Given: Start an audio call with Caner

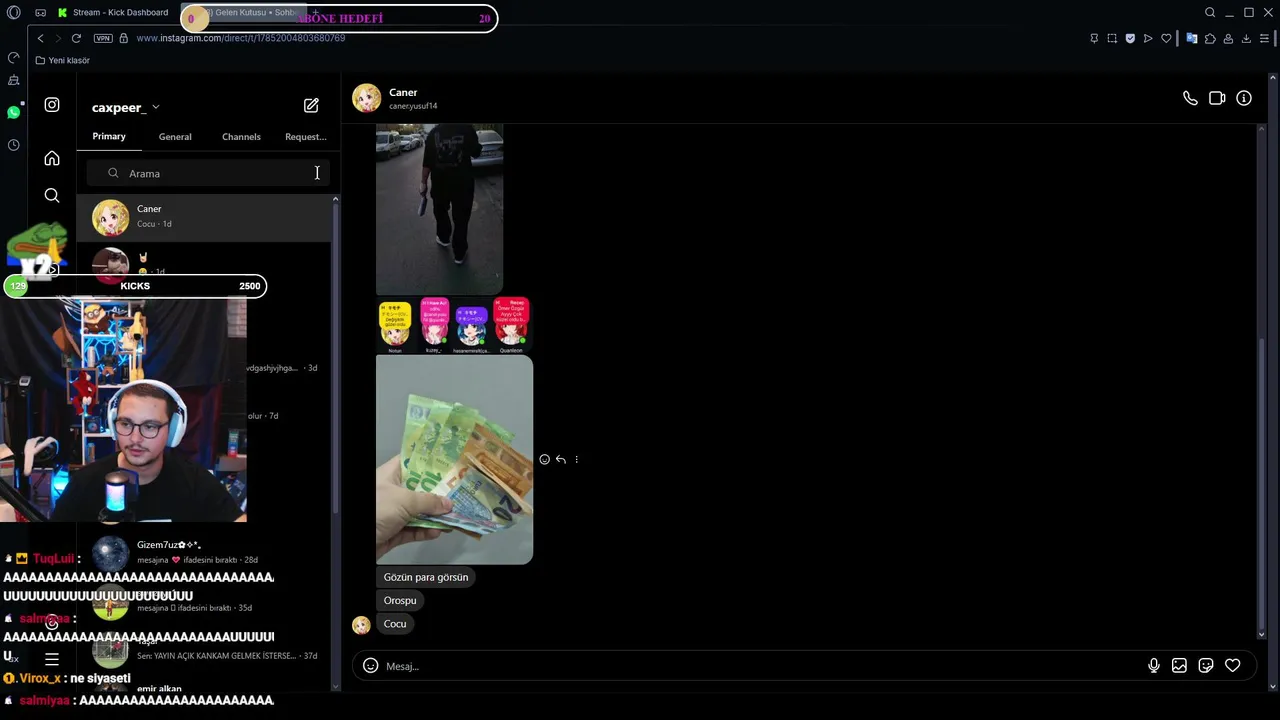Looking at the screenshot, I should click(1190, 98).
